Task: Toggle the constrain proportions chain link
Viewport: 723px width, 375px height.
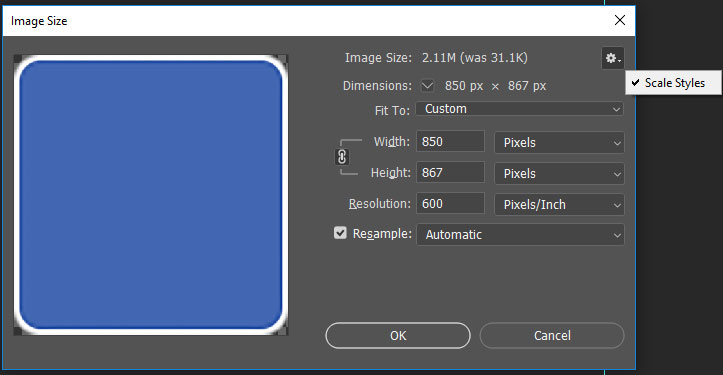Action: [342, 157]
